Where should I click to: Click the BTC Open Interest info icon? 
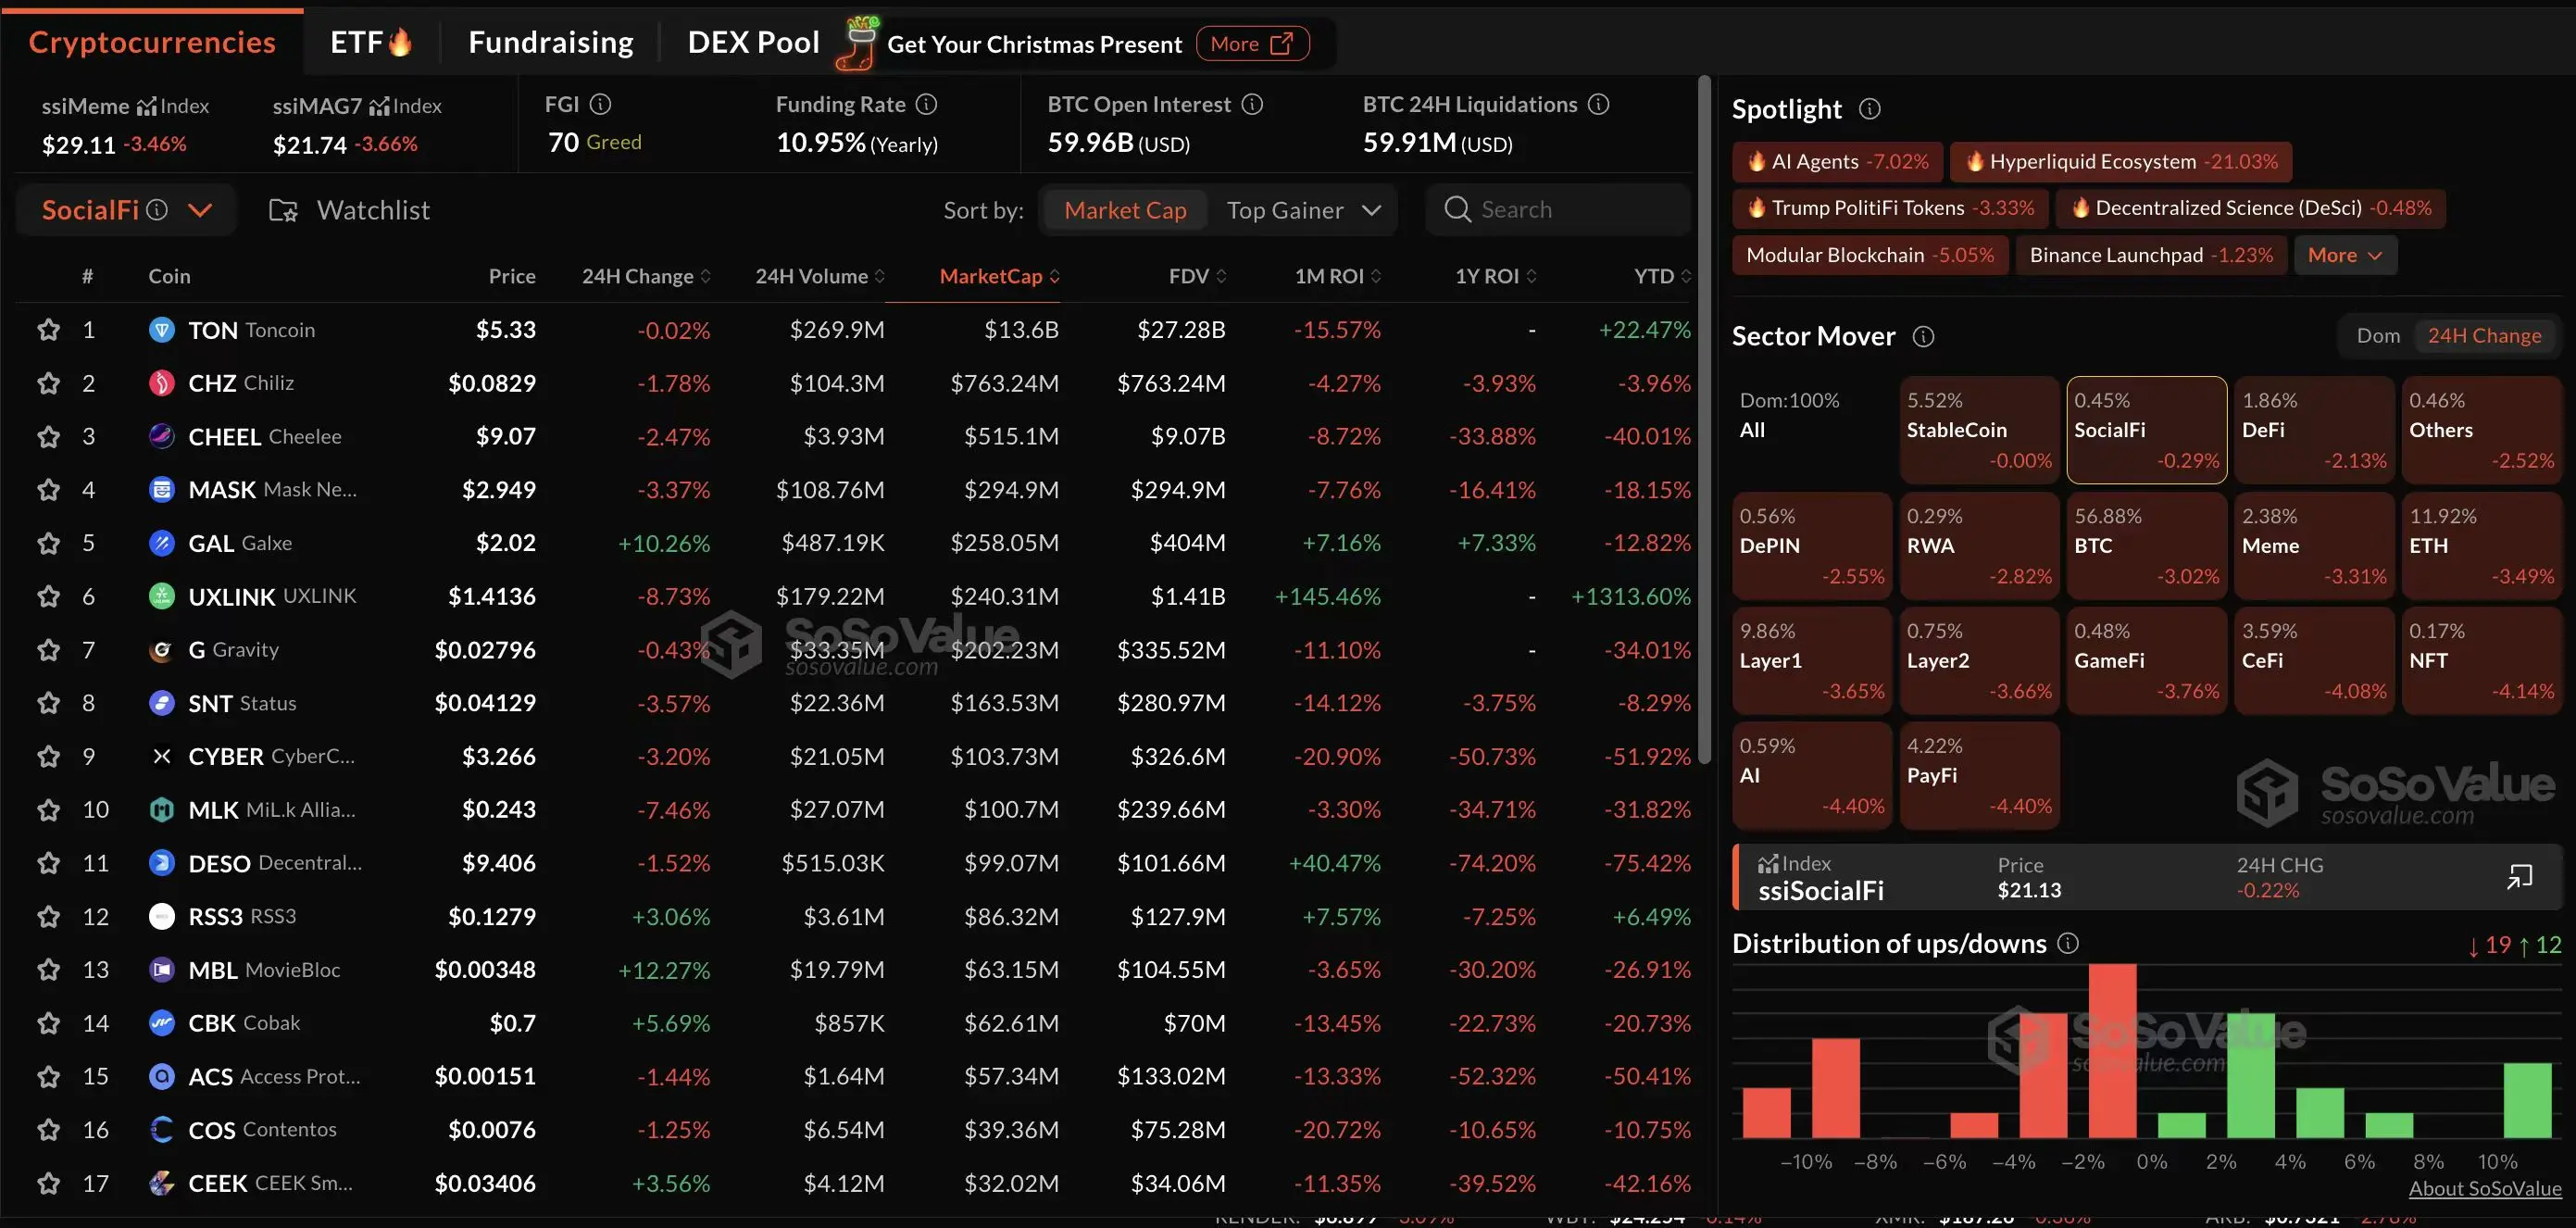coord(1252,104)
